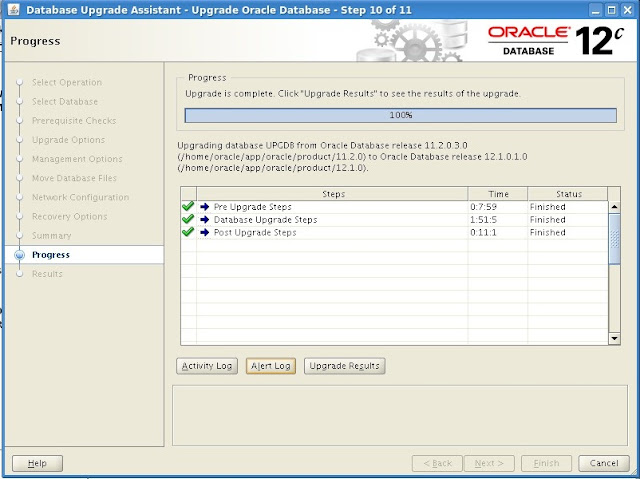Click the 'Upgrading database UPGDB' description text
Screen dimensions: 640x479
[x=352, y=157]
